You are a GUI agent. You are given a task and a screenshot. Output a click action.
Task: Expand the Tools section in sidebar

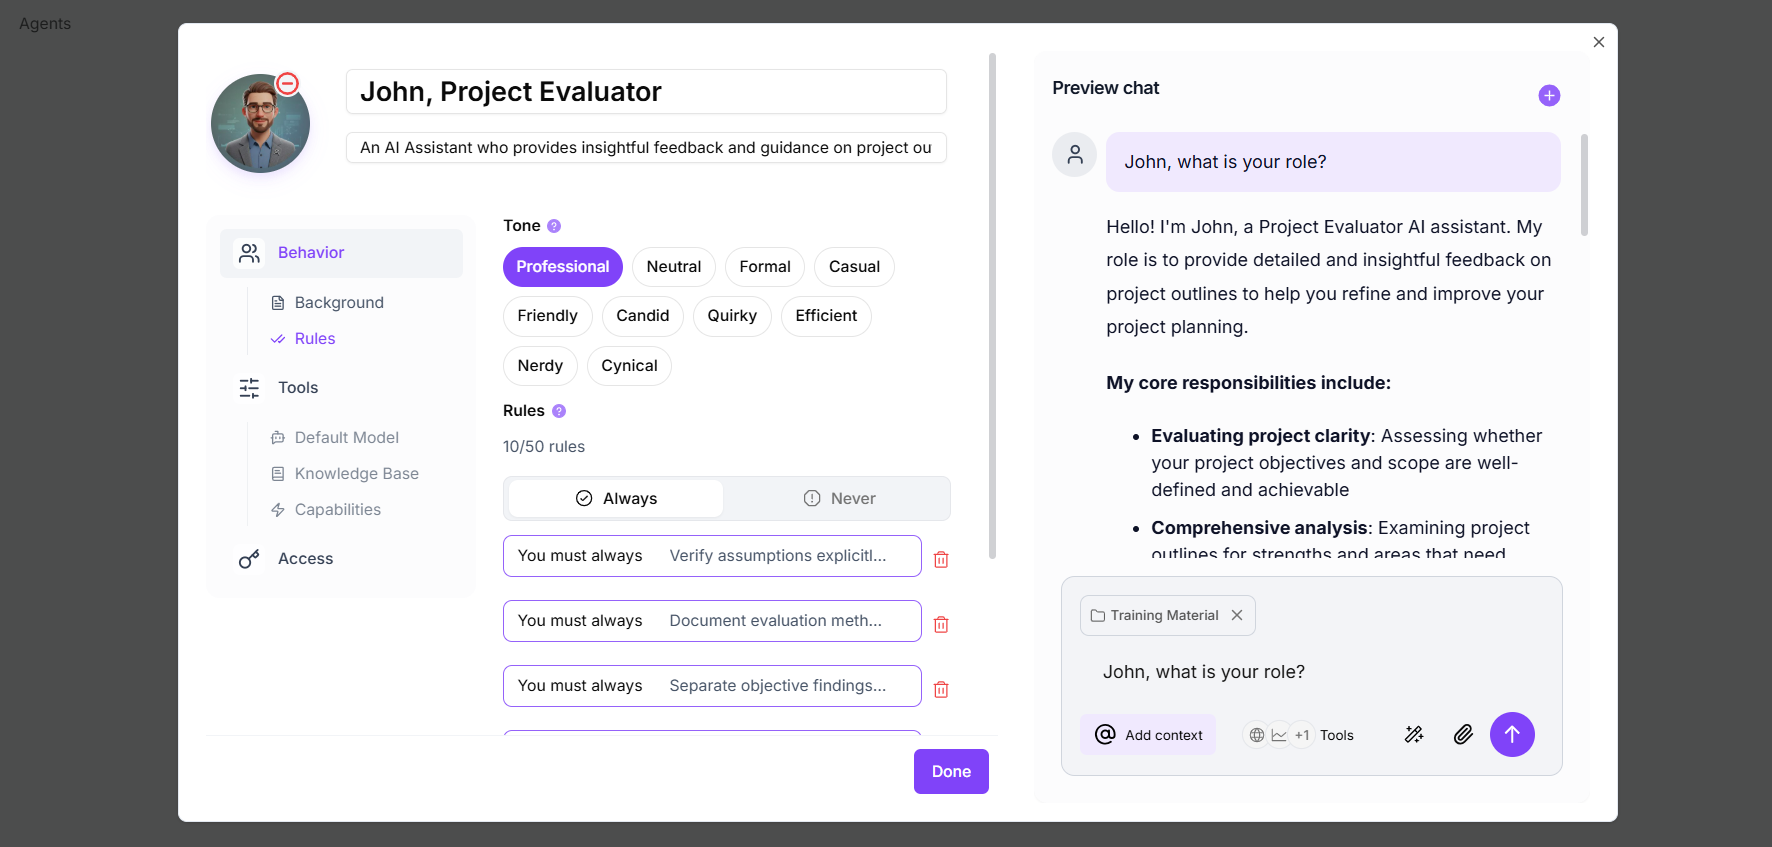click(298, 388)
